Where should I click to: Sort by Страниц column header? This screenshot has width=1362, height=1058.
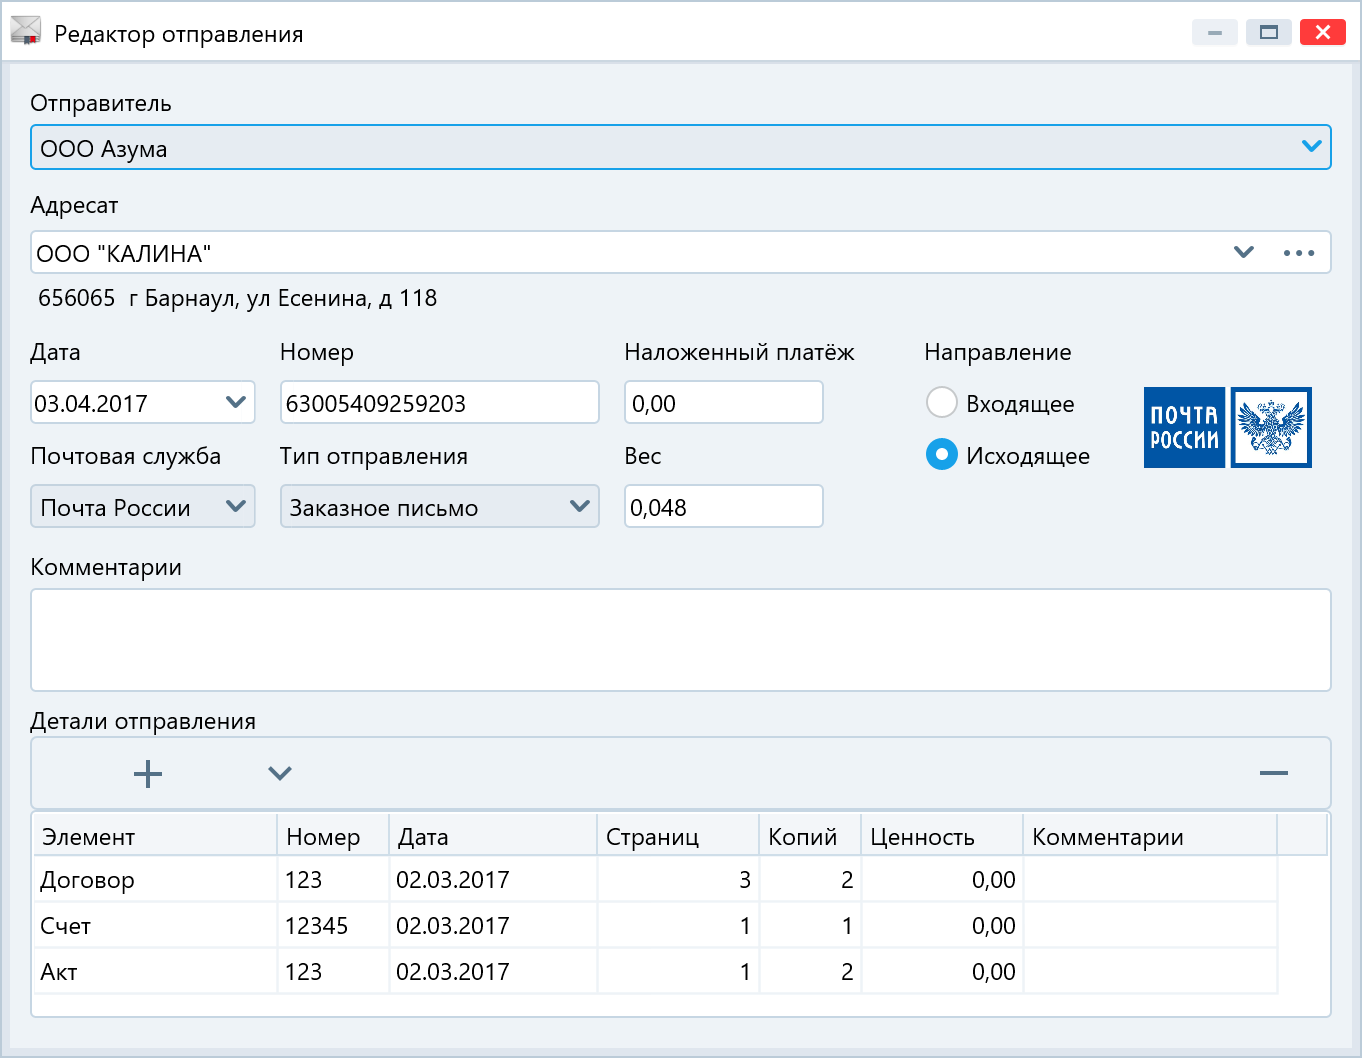678,836
